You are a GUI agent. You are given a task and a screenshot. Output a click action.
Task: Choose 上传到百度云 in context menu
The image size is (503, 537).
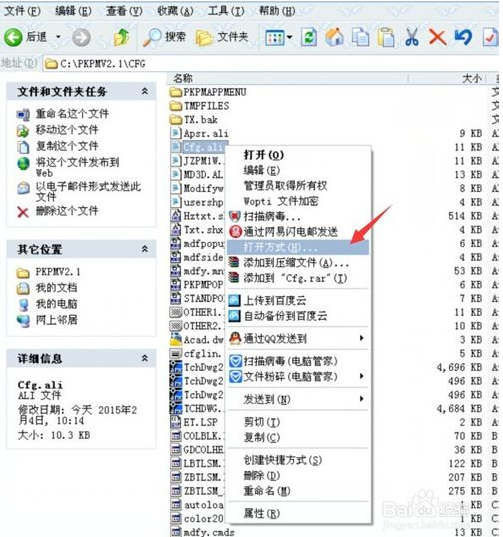298,300
